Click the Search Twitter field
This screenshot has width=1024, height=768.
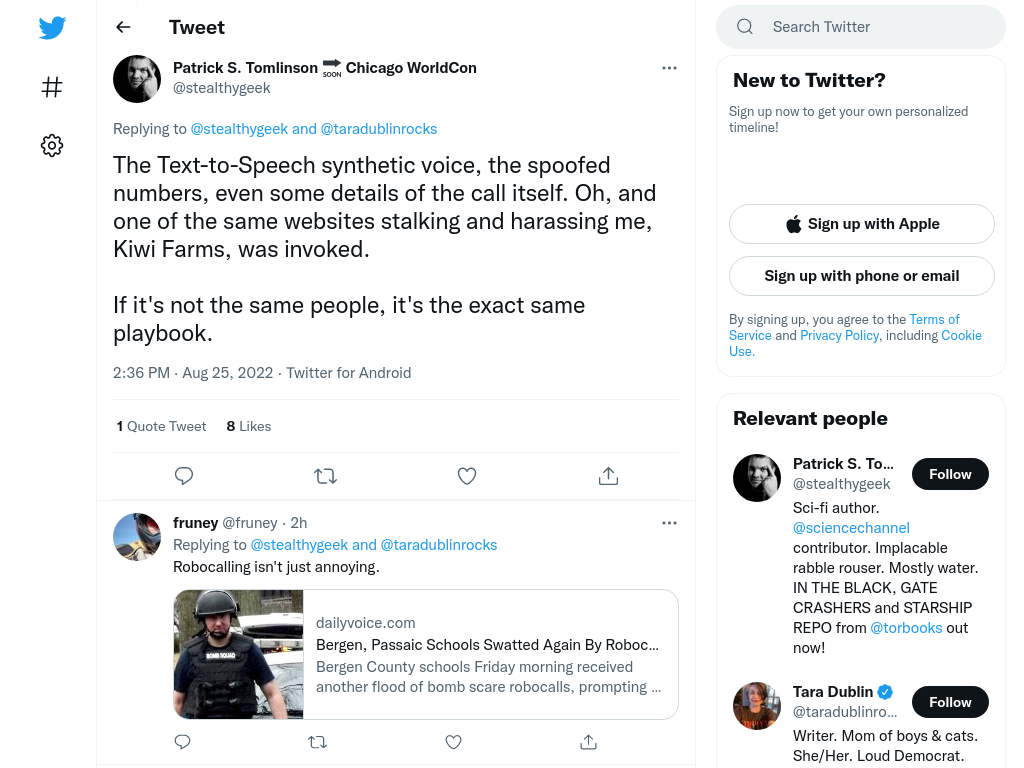point(861,27)
